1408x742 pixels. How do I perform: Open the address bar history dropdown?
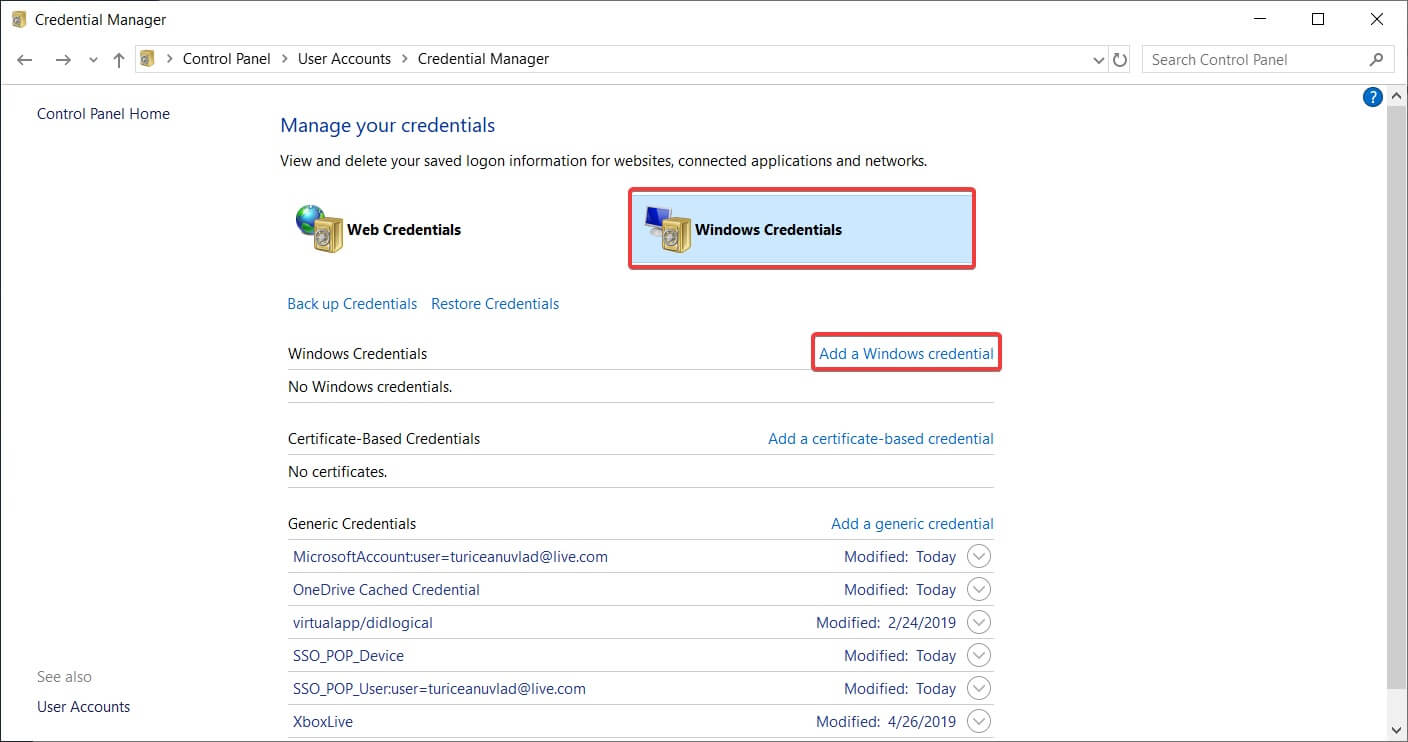pyautogui.click(x=1100, y=60)
